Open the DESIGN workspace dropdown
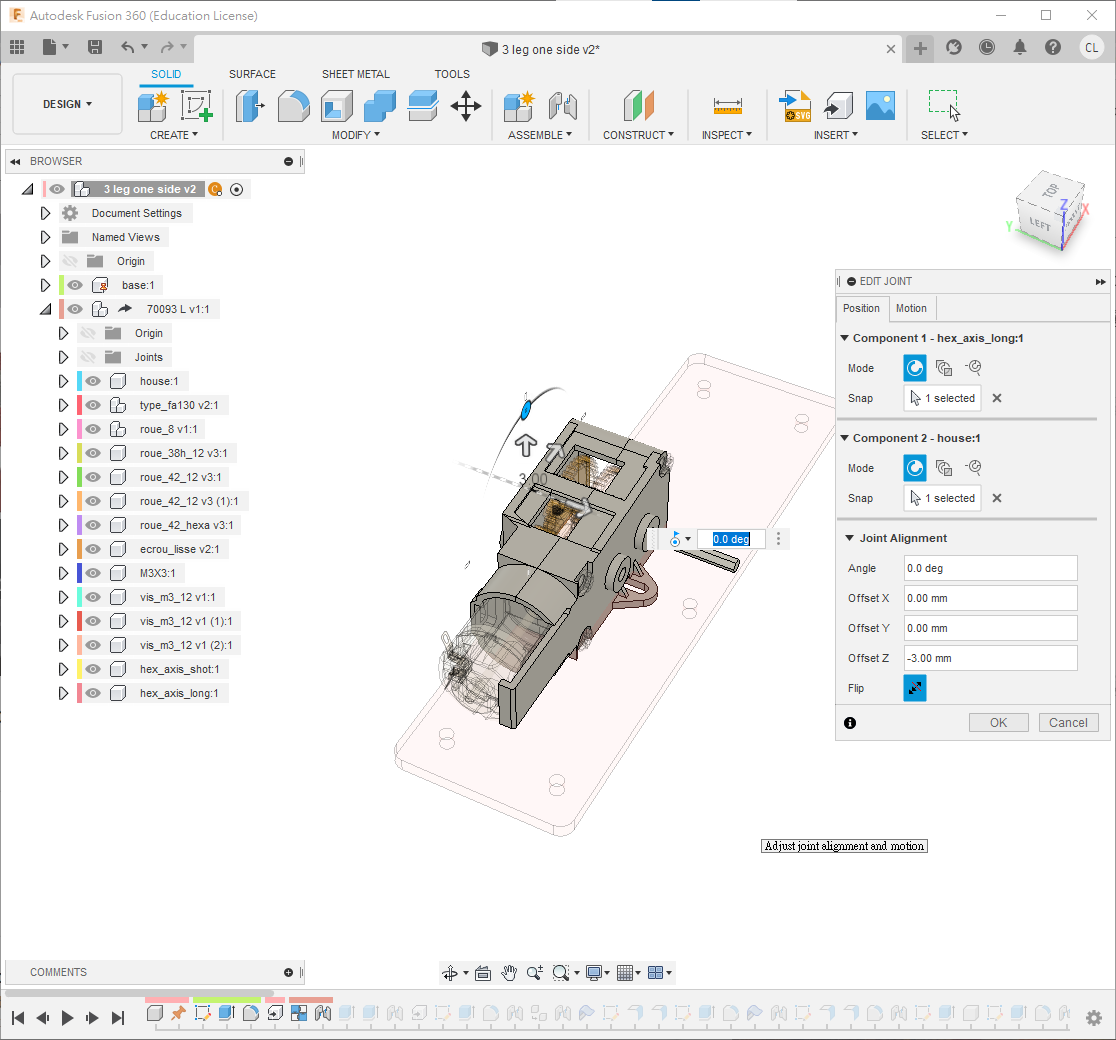The image size is (1116, 1040). coord(67,104)
